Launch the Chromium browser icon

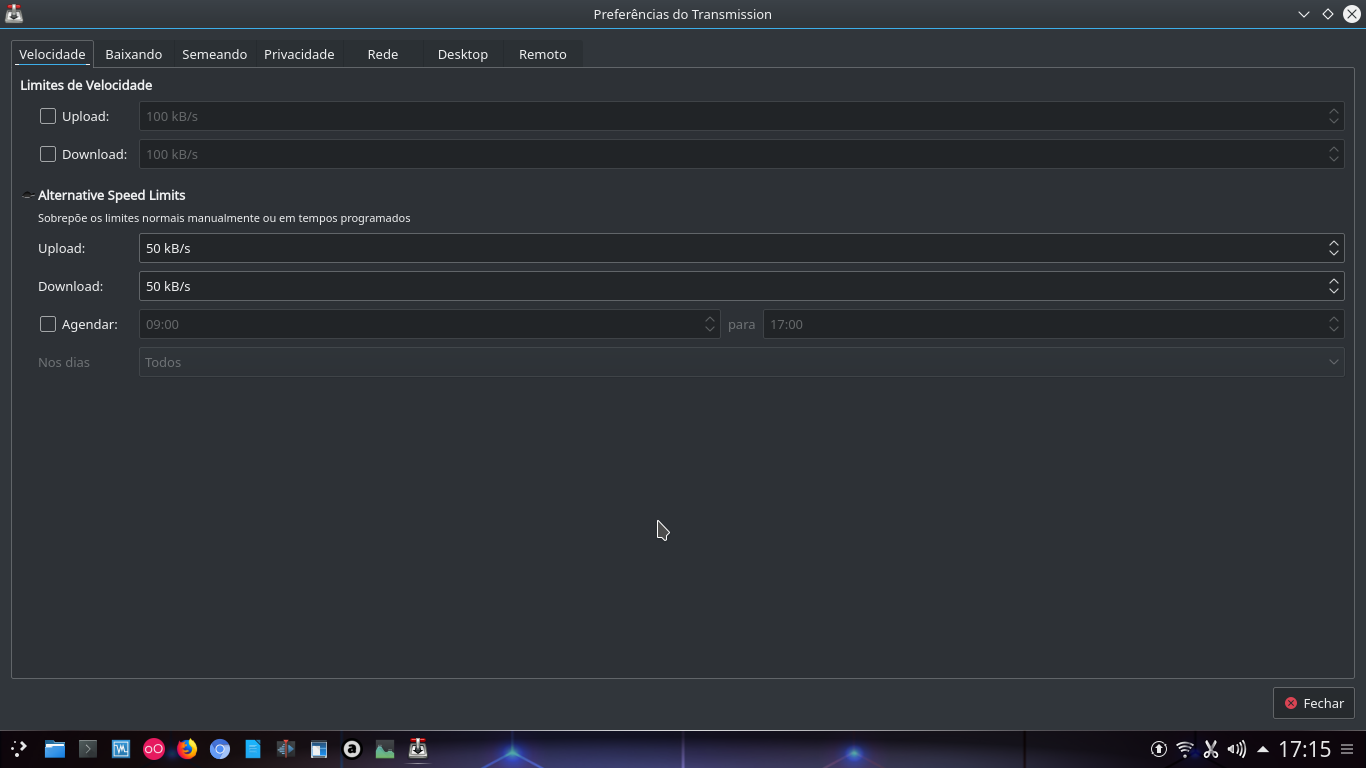220,748
